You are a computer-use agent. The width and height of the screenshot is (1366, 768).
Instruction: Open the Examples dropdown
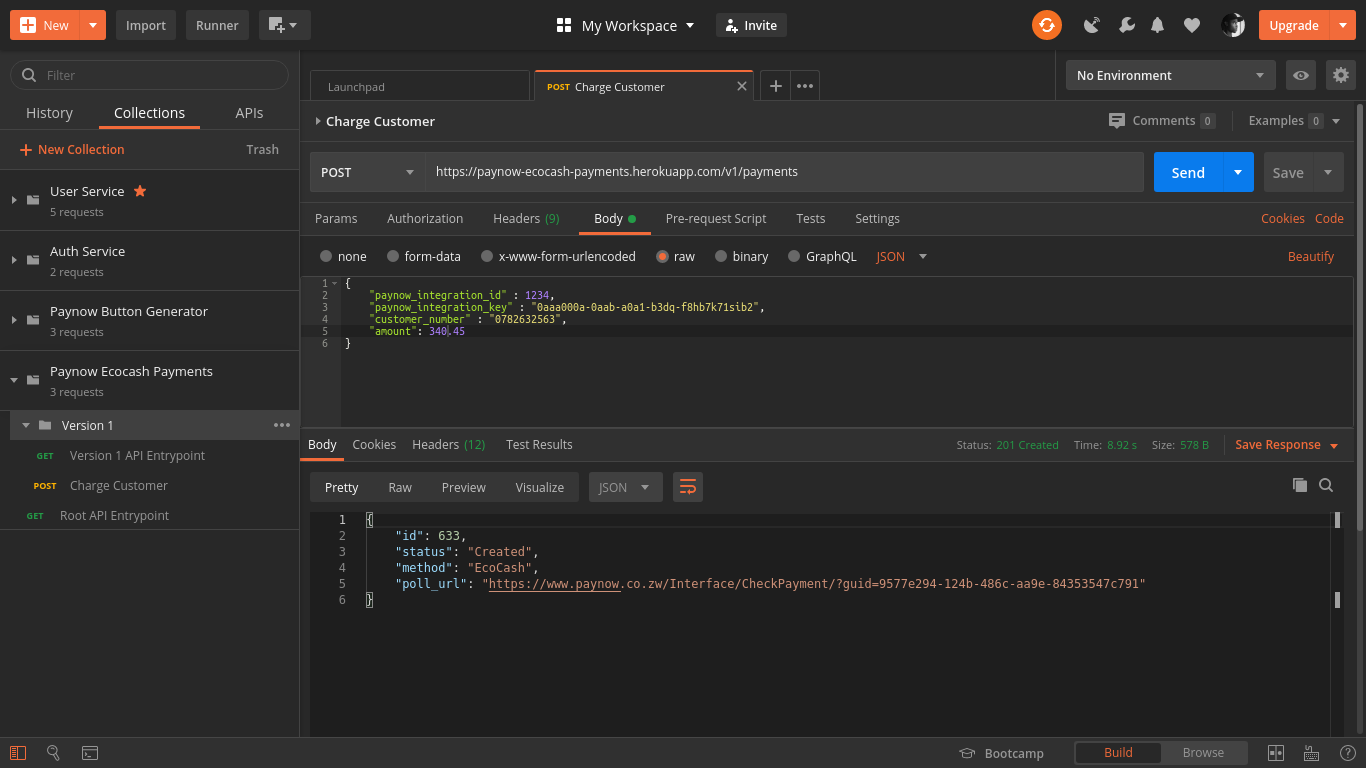1294,120
